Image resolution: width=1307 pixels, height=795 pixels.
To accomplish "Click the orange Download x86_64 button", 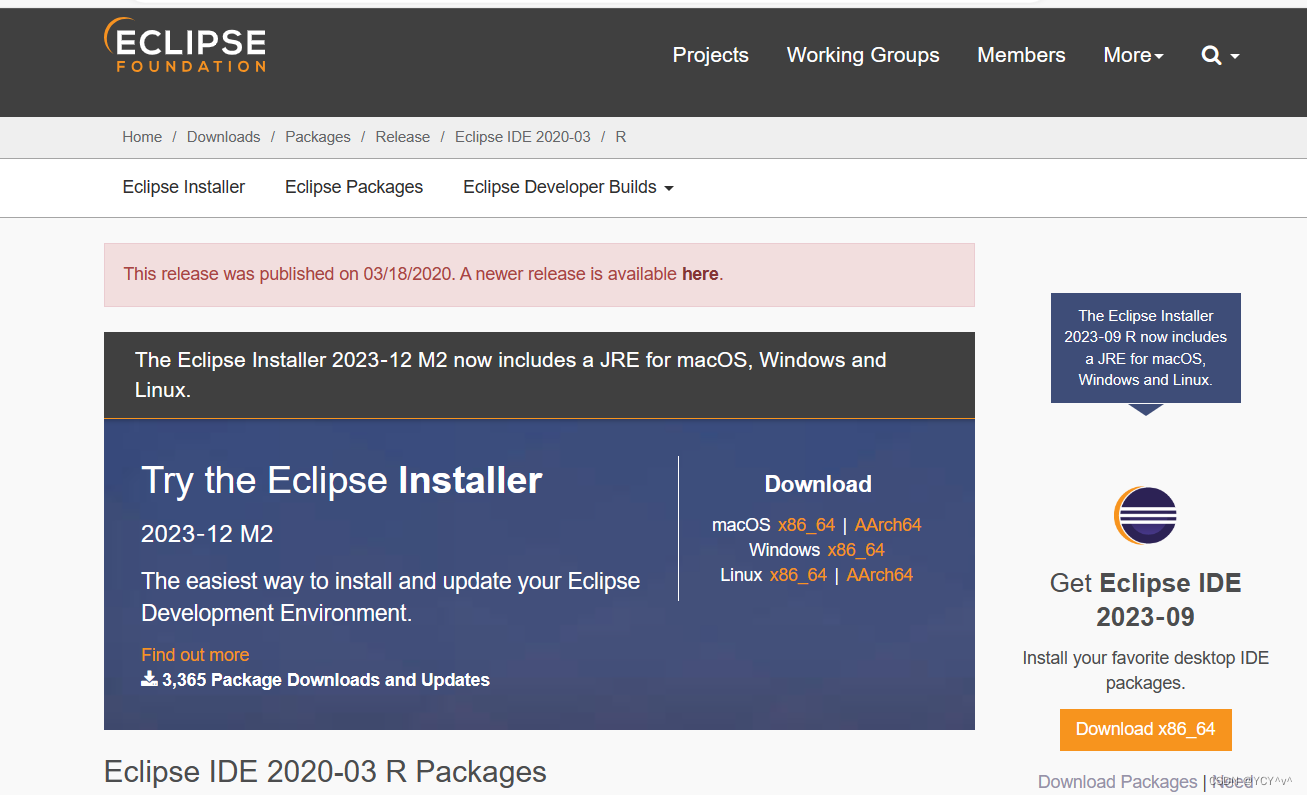I will [1145, 729].
